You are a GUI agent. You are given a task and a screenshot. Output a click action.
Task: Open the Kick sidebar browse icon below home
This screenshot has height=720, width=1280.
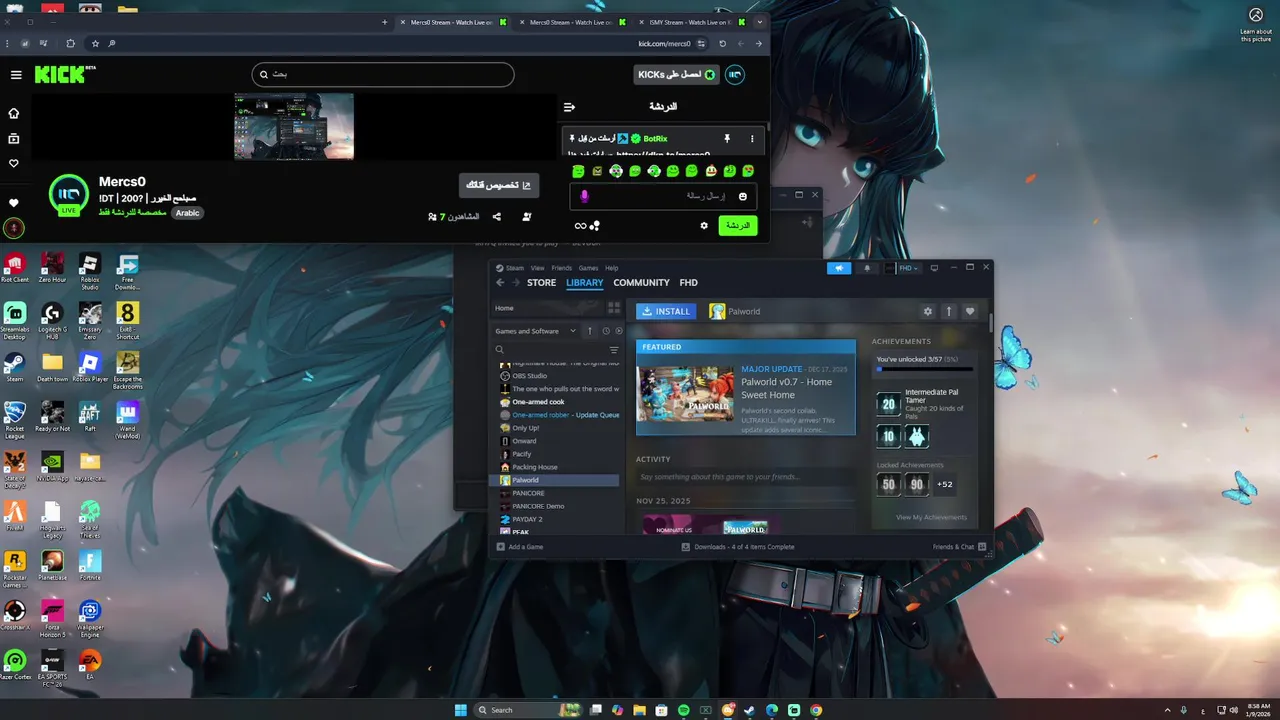click(14, 138)
